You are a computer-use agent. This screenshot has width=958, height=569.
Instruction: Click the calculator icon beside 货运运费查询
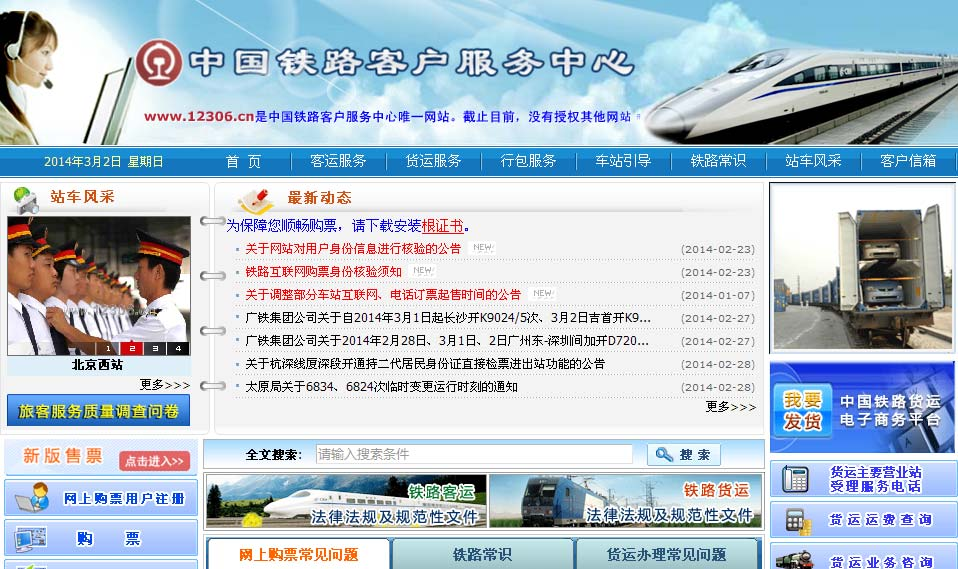[x=797, y=521]
